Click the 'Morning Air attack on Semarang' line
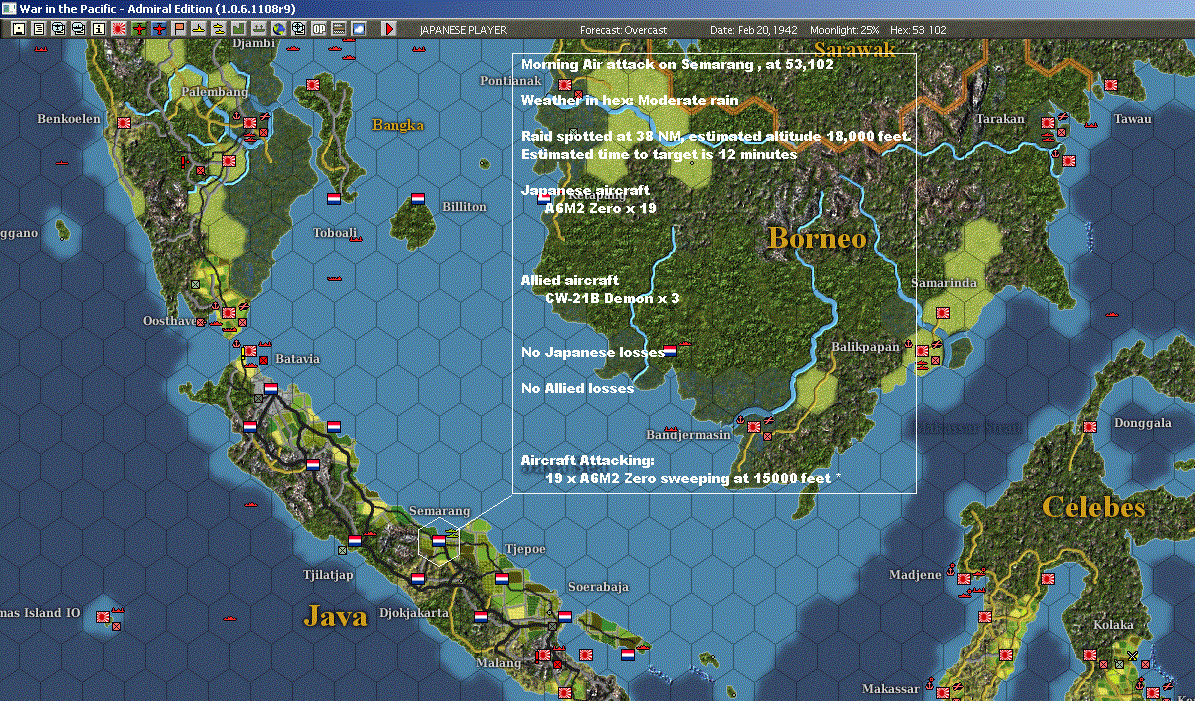This screenshot has width=1195, height=701. [678, 64]
